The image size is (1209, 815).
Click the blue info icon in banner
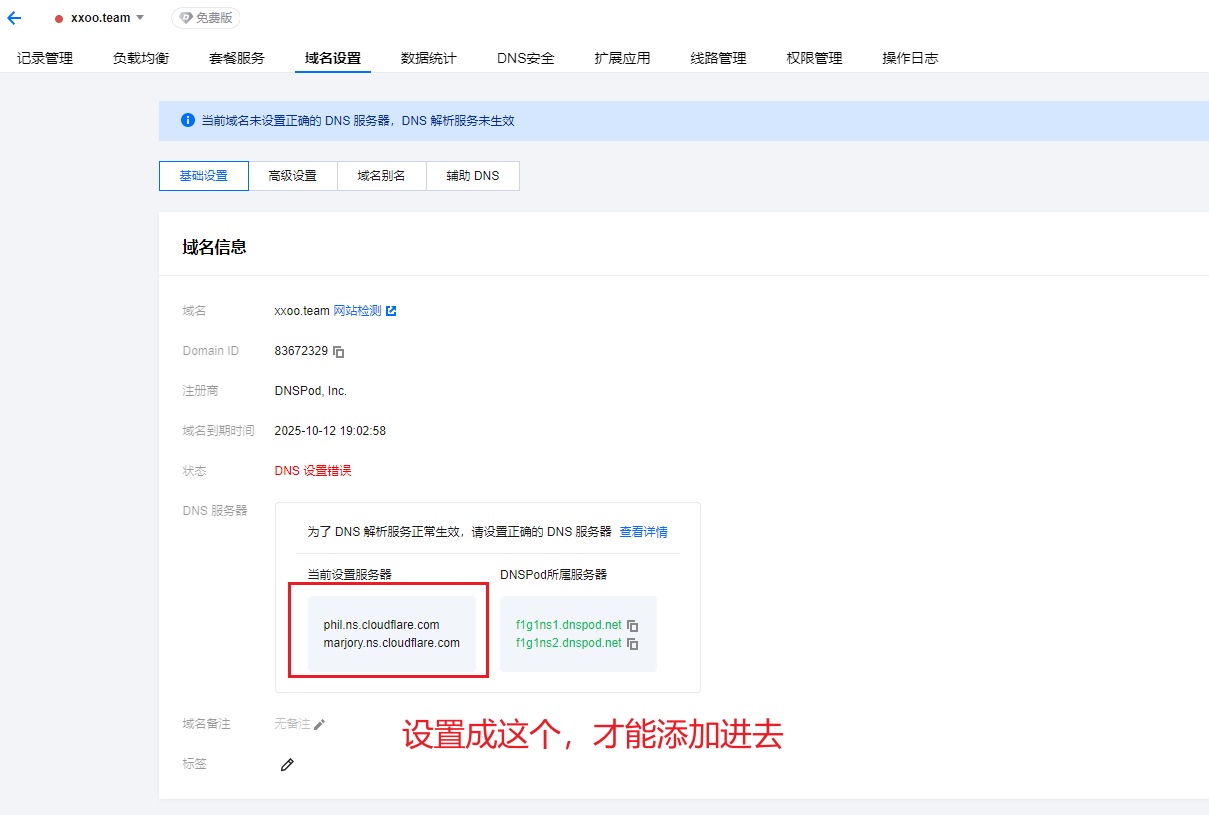(187, 120)
